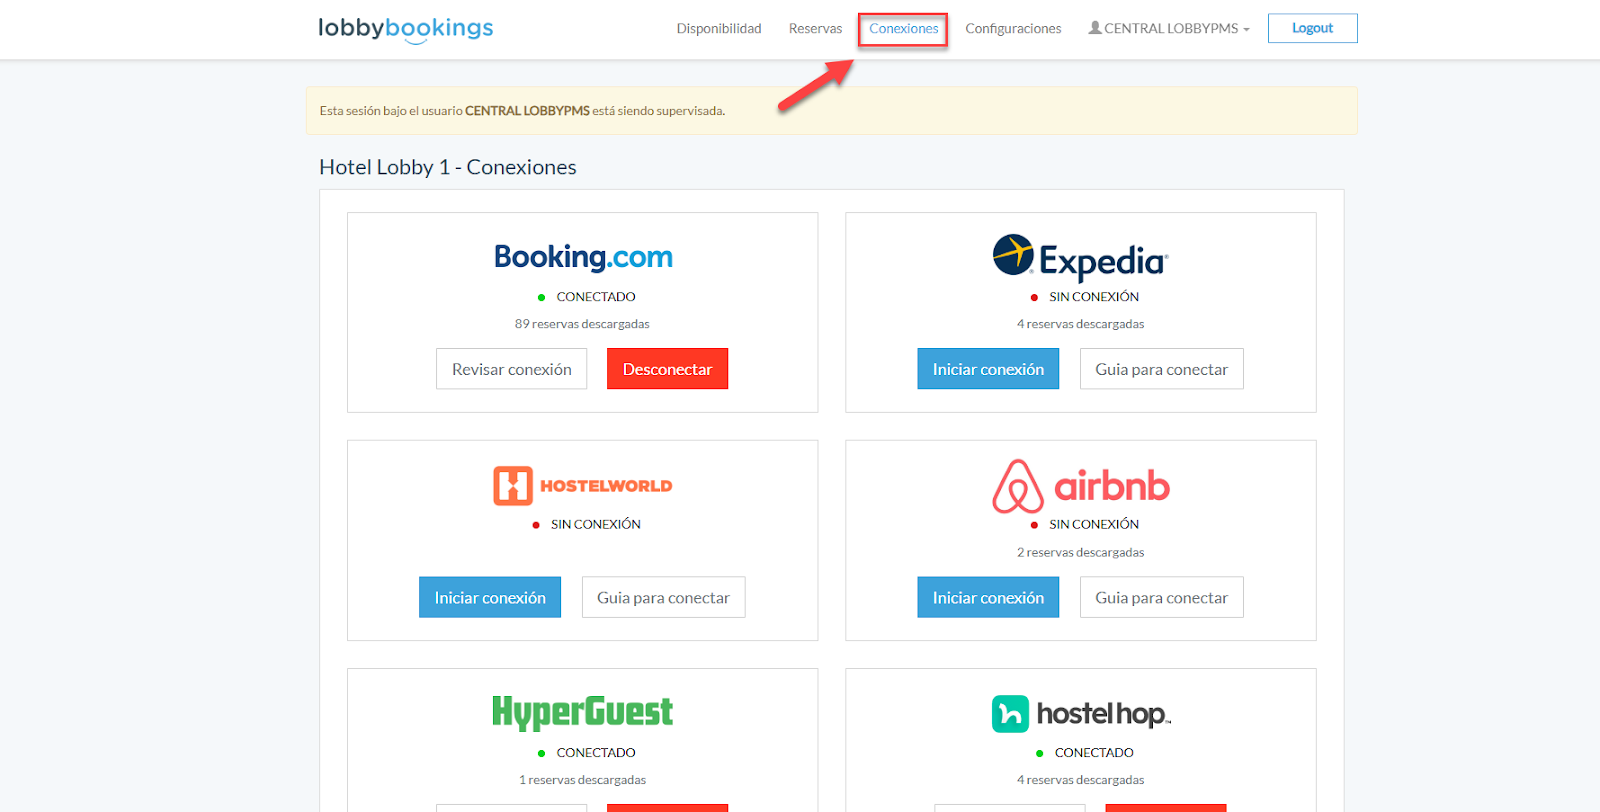1600x812 pixels.
Task: Click Iniciar conexión for Hostelworld
Action: [490, 597]
